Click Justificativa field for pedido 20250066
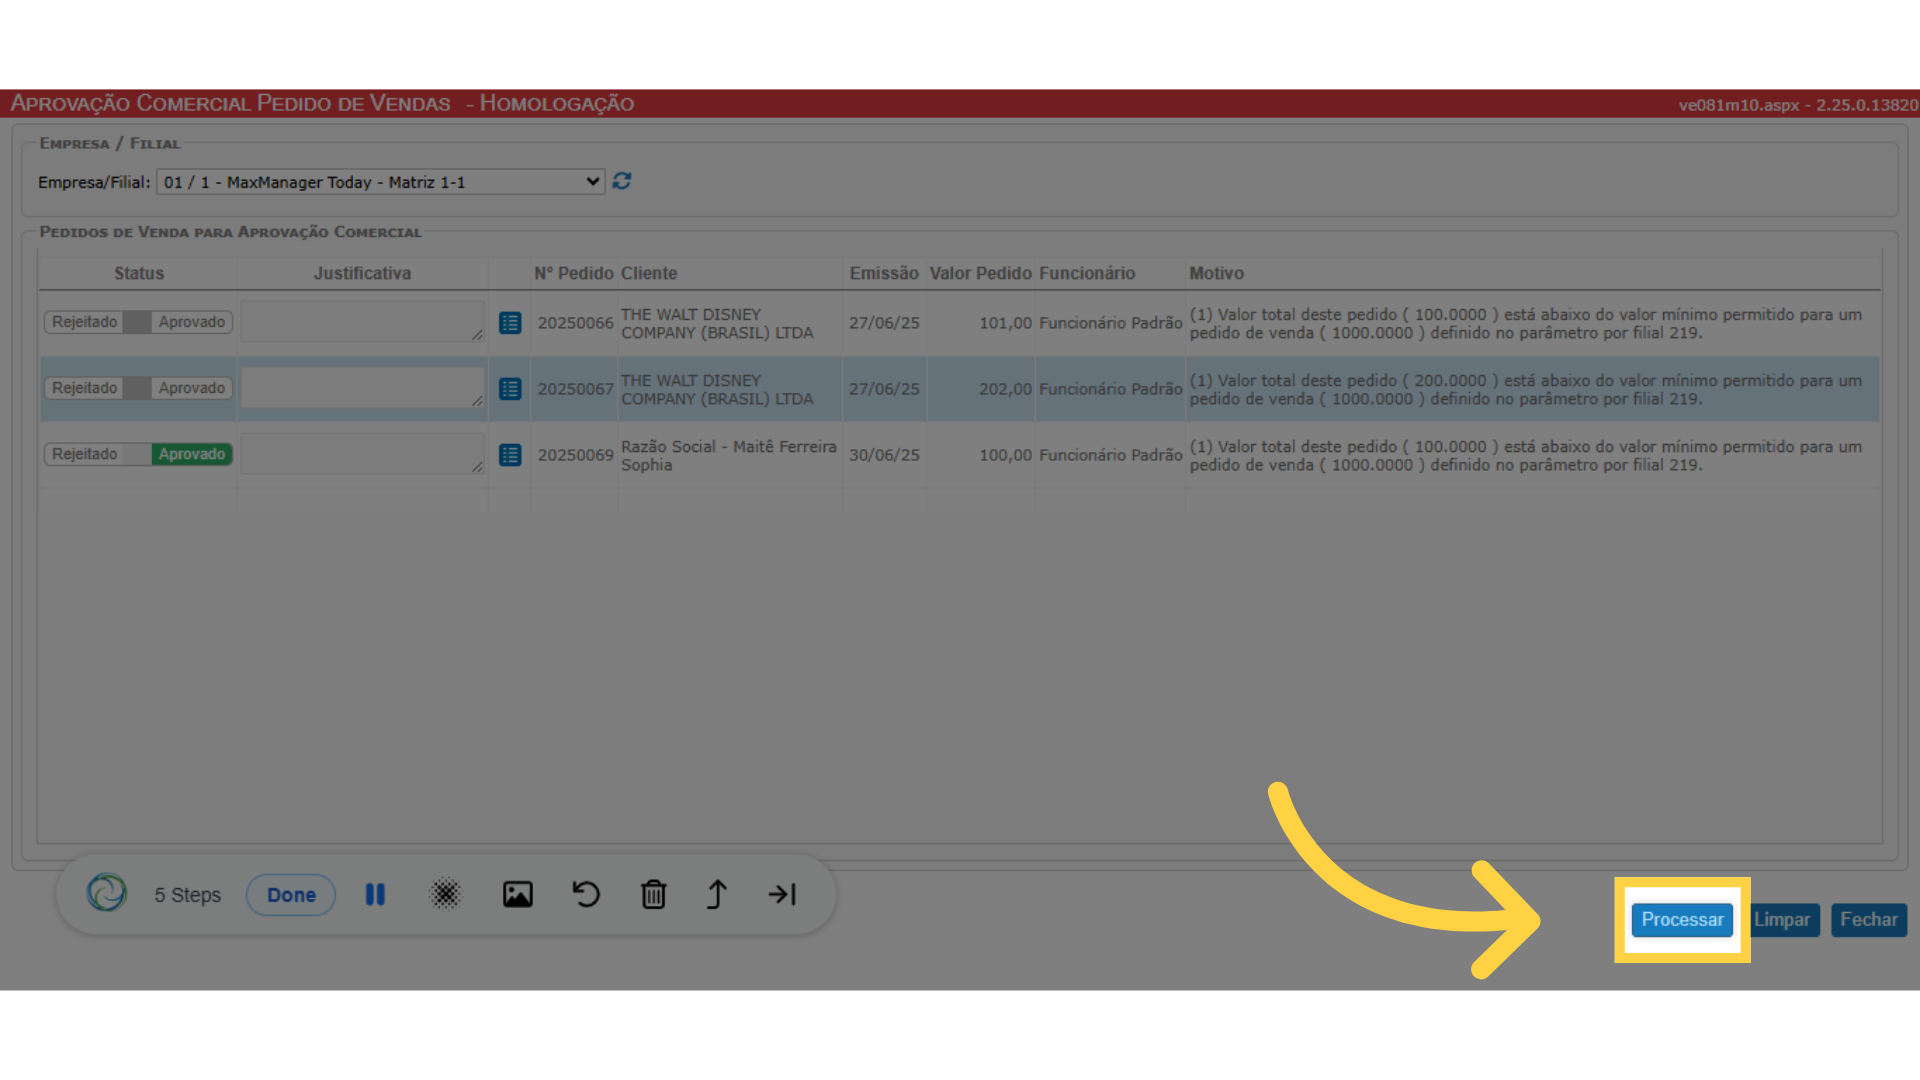The width and height of the screenshot is (1920, 1080). pos(362,322)
